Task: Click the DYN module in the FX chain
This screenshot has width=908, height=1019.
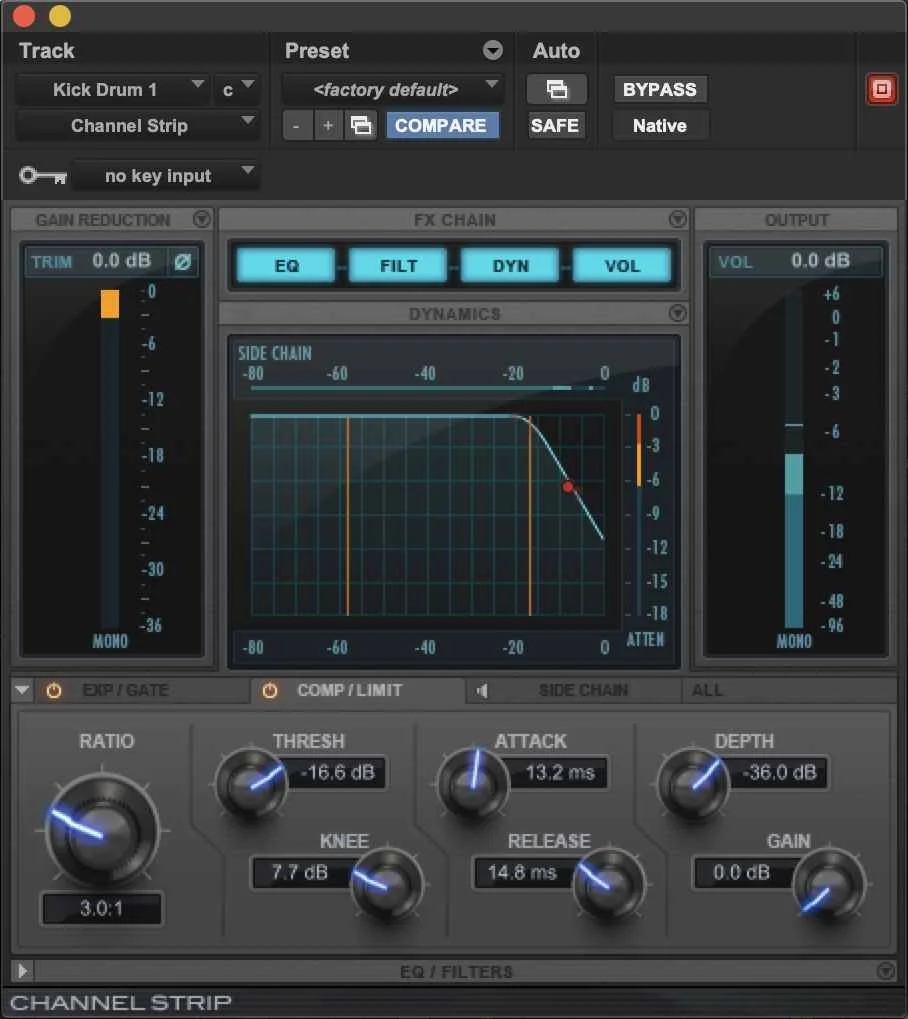Action: [510, 266]
